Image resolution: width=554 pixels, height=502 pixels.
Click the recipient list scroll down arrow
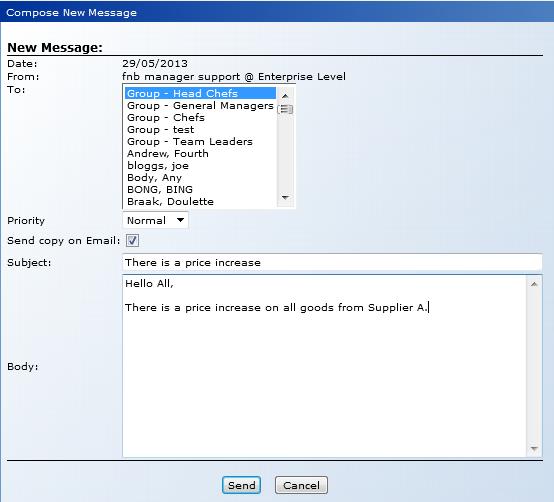[x=285, y=197]
